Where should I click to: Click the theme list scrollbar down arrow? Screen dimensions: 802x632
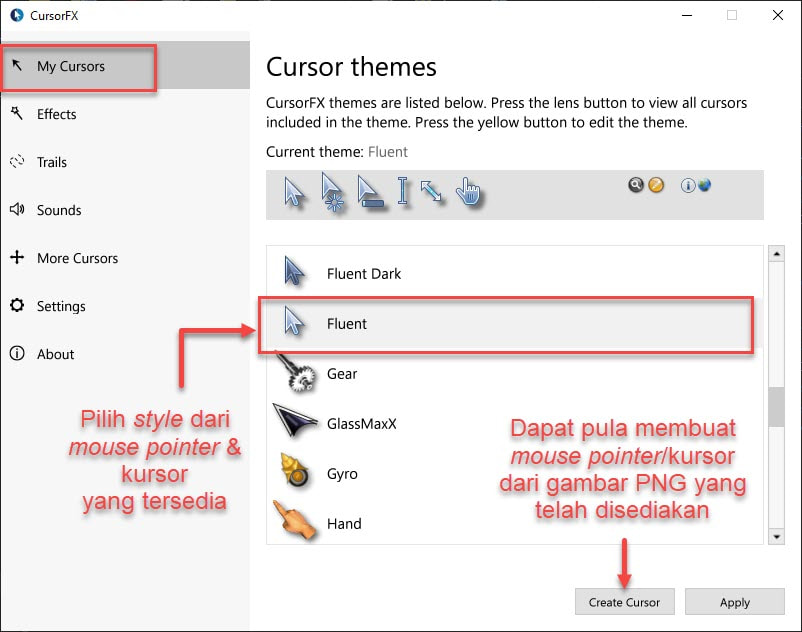(776, 536)
